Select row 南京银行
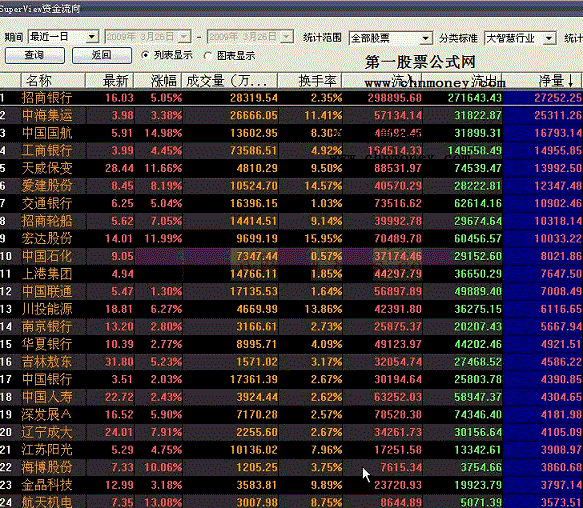583x508 pixels. click(292, 327)
